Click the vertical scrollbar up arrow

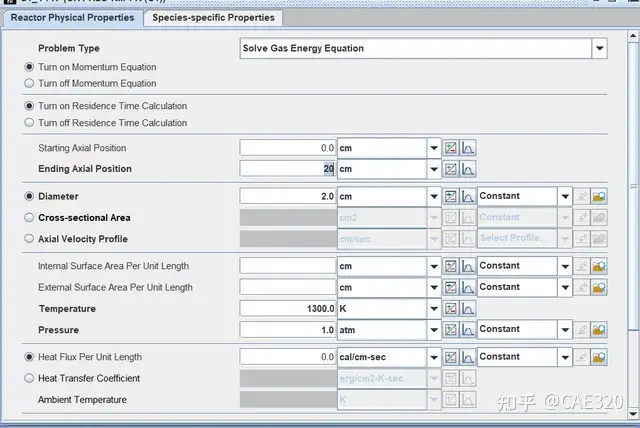633,36
